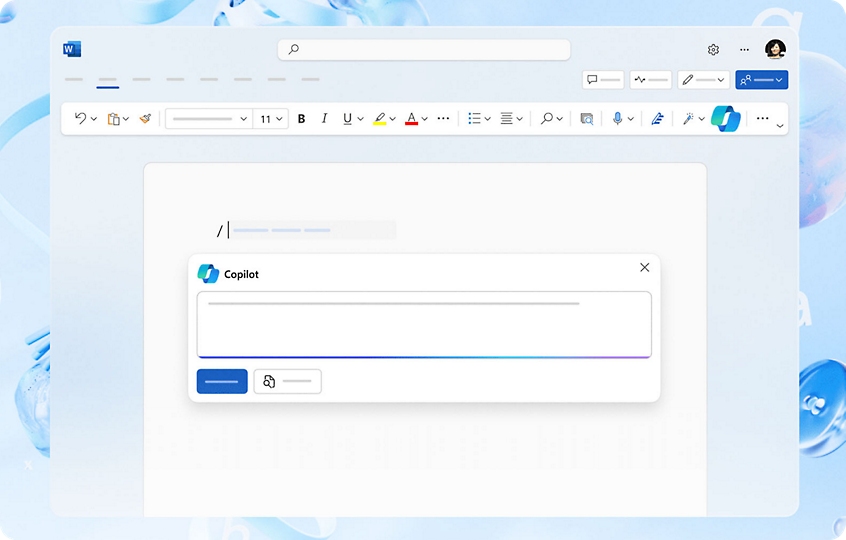Screen dimensions: 846x540
Task: Click the Comments button
Action: coord(603,79)
